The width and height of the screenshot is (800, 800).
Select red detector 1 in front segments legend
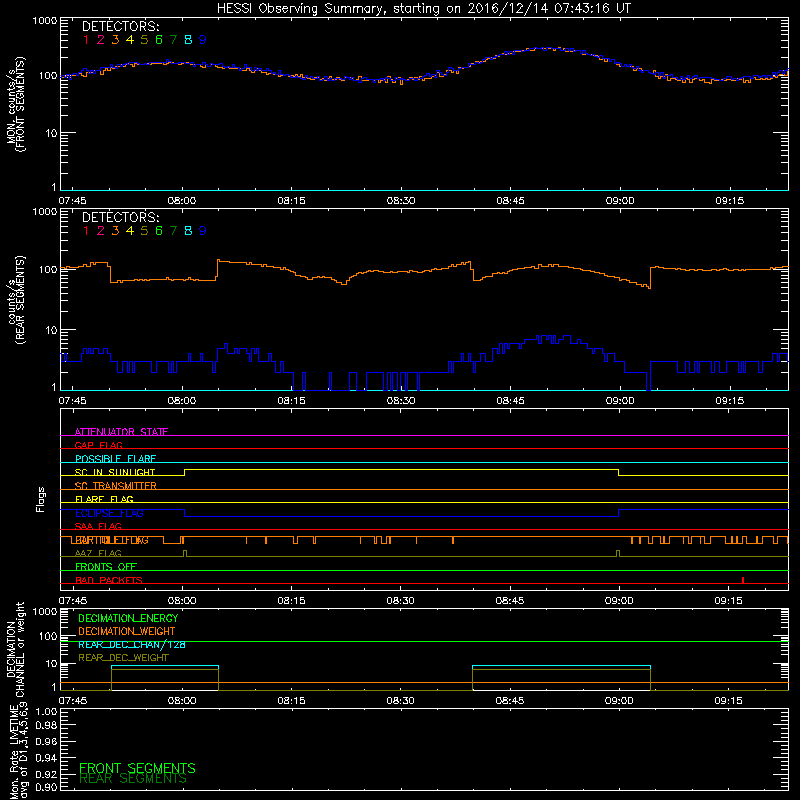point(86,40)
